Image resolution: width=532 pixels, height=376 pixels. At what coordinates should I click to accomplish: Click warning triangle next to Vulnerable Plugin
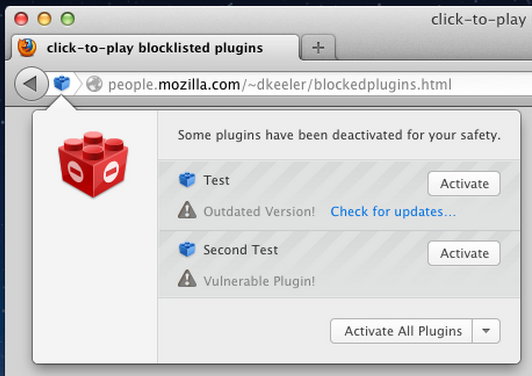tap(187, 279)
